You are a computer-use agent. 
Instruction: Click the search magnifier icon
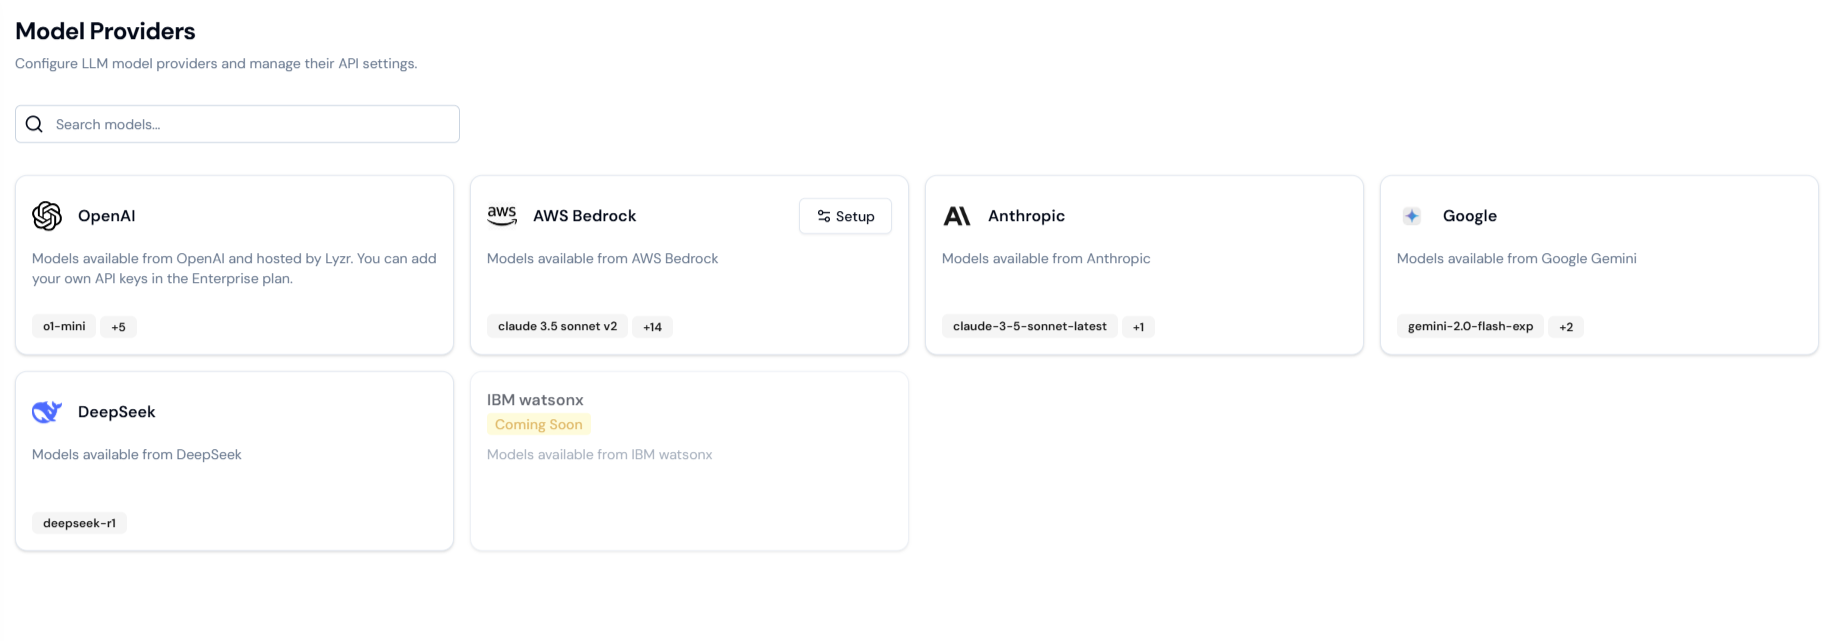(x=34, y=124)
